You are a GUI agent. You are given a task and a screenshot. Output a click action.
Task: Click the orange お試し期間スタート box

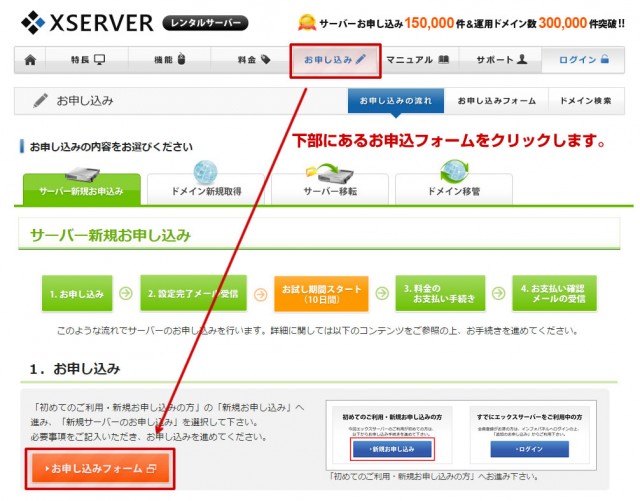[x=321, y=294]
